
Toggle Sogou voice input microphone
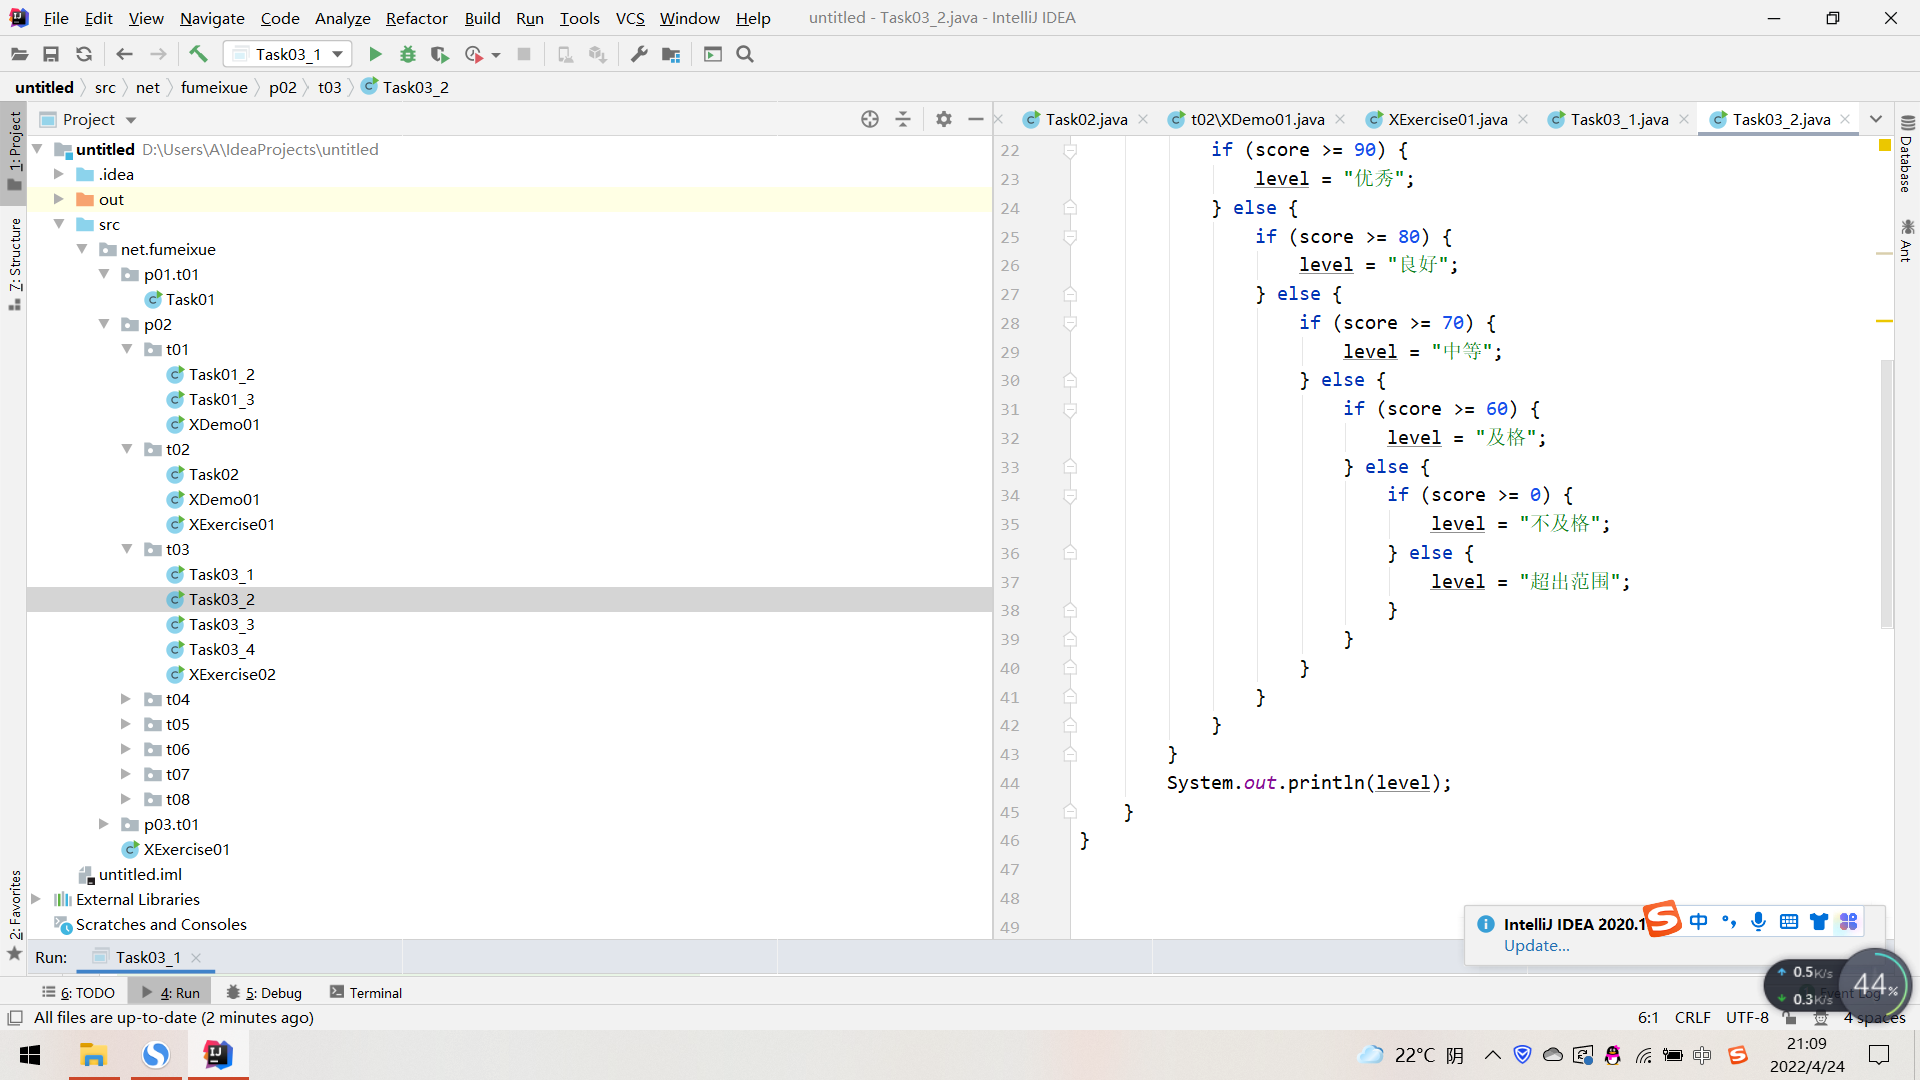(x=1758, y=921)
